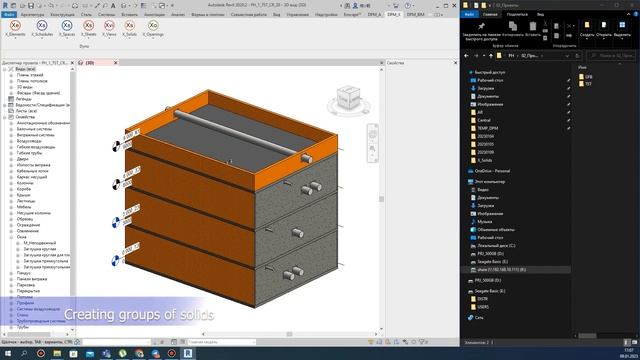Click the Paste icon in Explorer ribbon
This screenshot has width=640, height=360.
[533, 29]
